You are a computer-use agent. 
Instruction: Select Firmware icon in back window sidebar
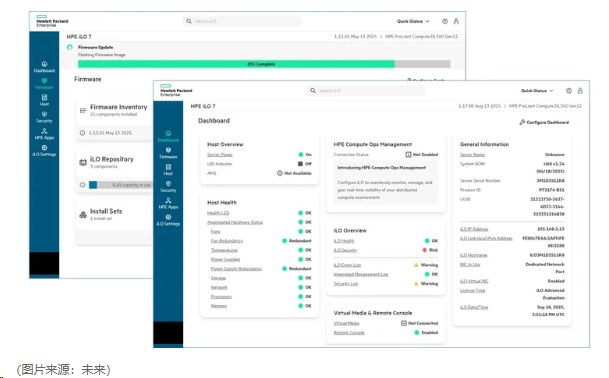pos(44,80)
